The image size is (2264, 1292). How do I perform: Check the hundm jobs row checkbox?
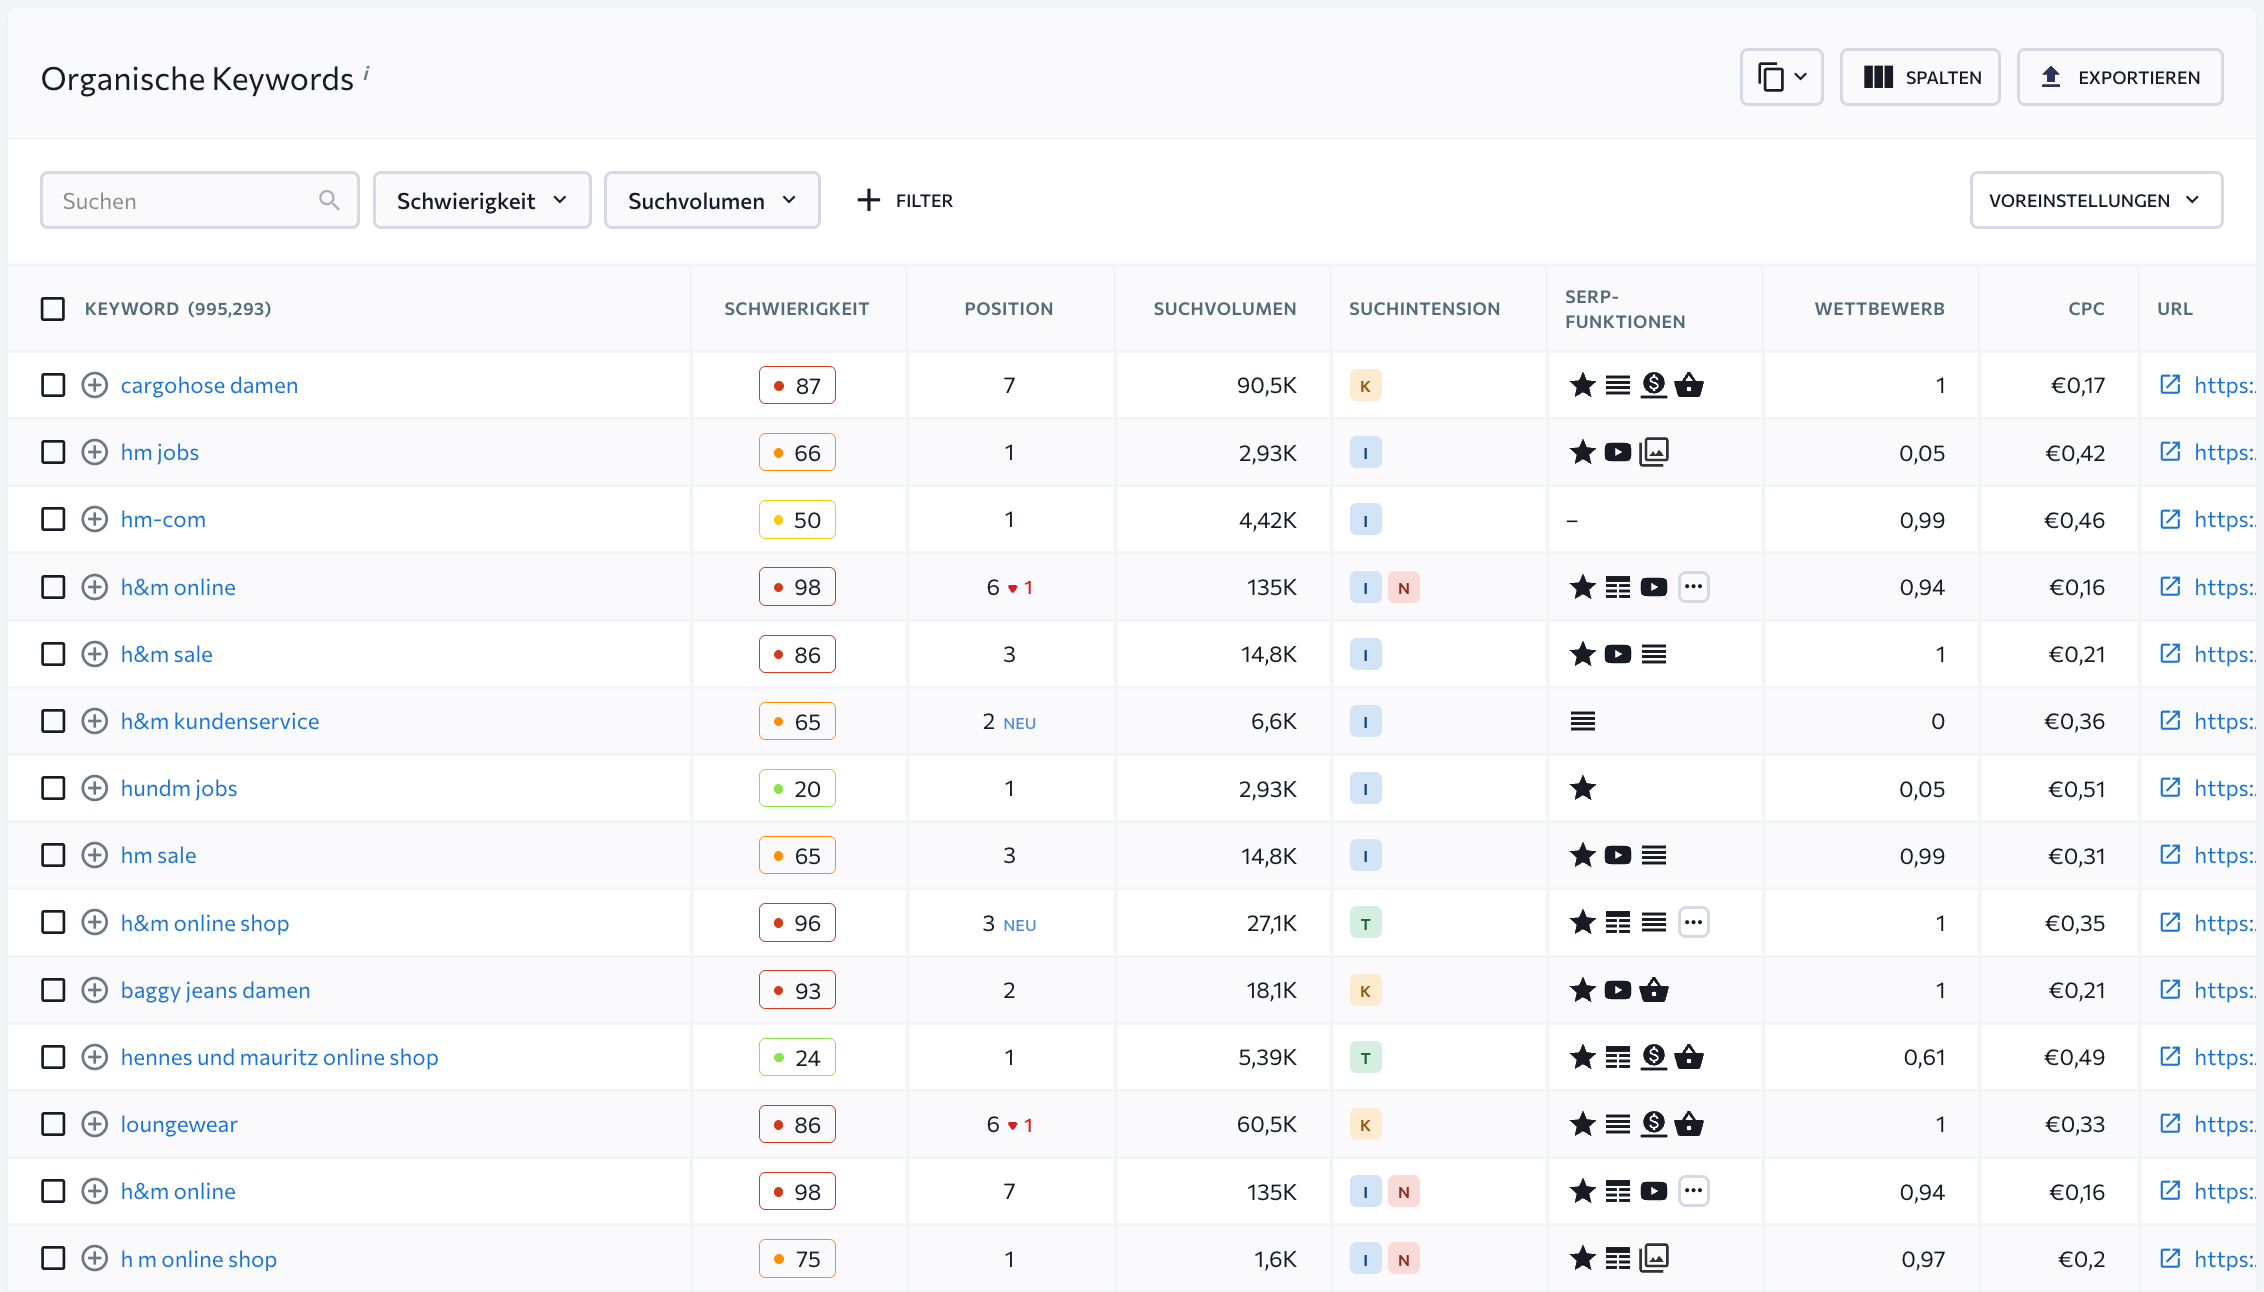coord(53,788)
